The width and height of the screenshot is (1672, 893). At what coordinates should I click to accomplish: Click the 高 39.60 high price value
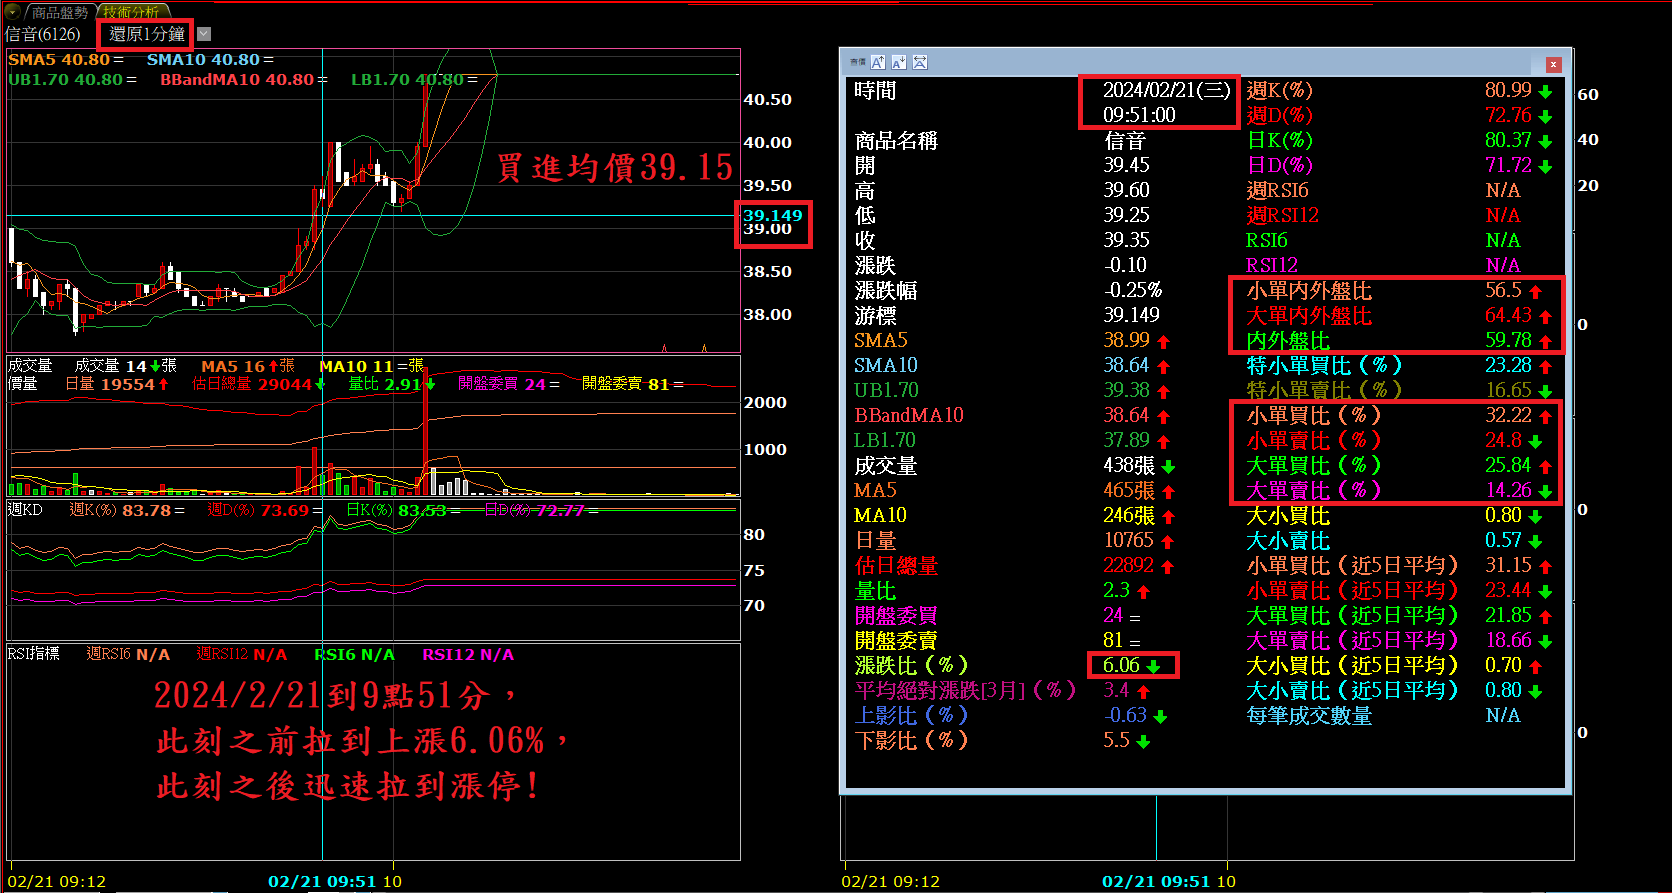coord(1126,190)
